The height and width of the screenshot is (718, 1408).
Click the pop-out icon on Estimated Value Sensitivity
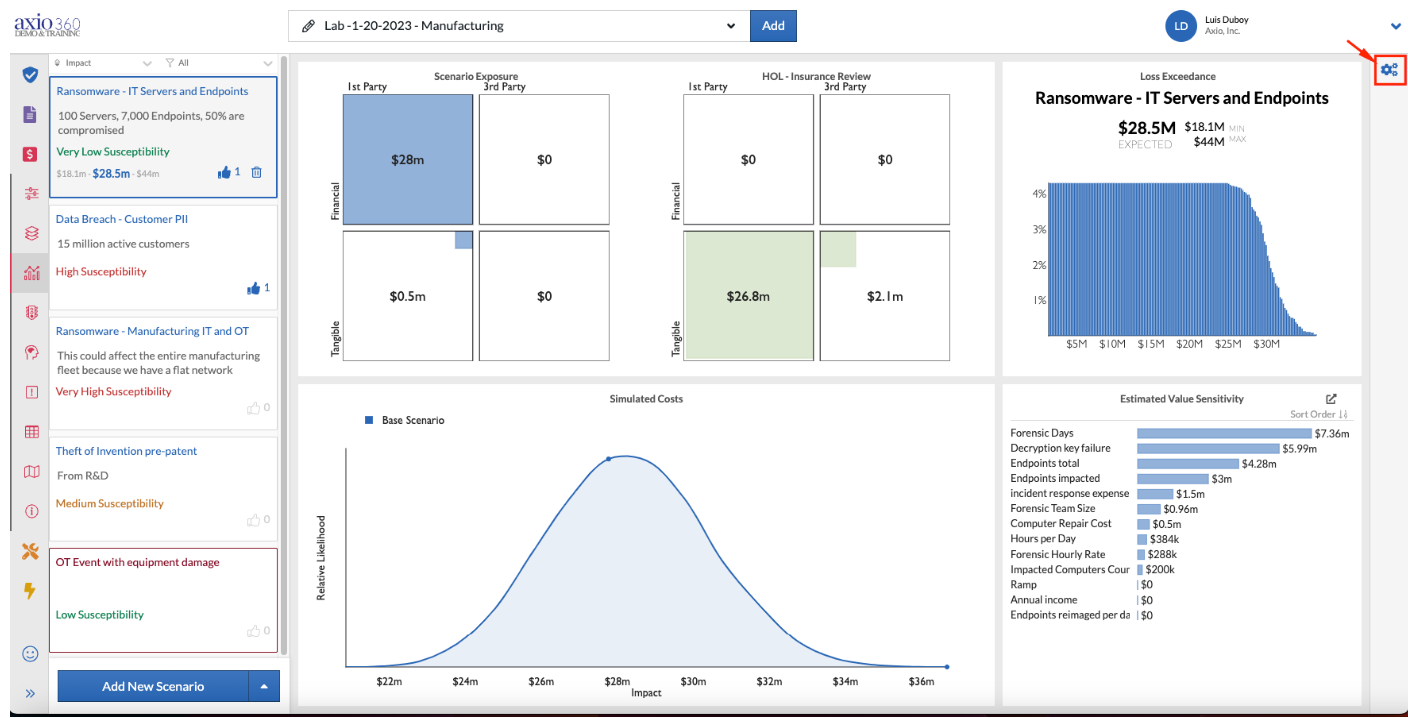tap(1331, 398)
